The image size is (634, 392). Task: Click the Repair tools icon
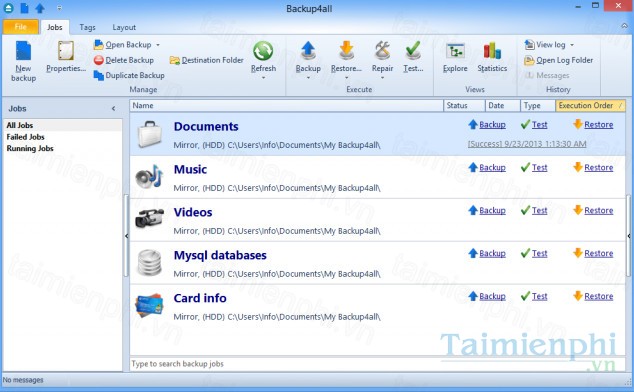click(x=382, y=51)
